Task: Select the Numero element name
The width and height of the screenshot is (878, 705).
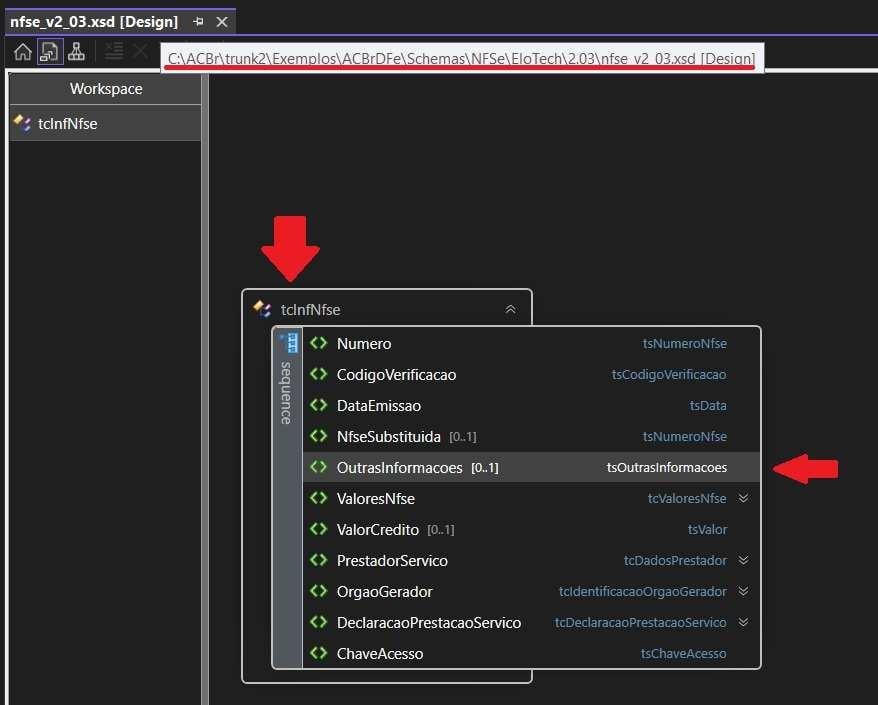Action: click(364, 344)
